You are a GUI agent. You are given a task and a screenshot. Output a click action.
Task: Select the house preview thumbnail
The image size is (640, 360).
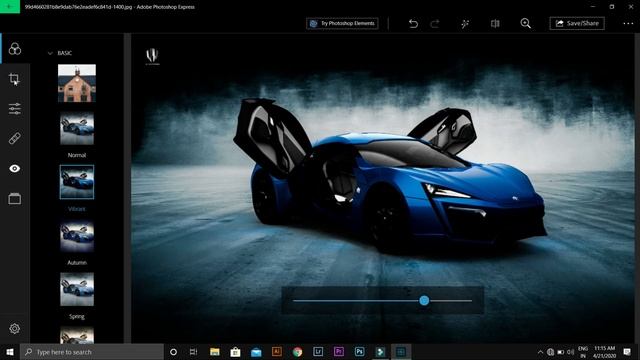[x=77, y=83]
